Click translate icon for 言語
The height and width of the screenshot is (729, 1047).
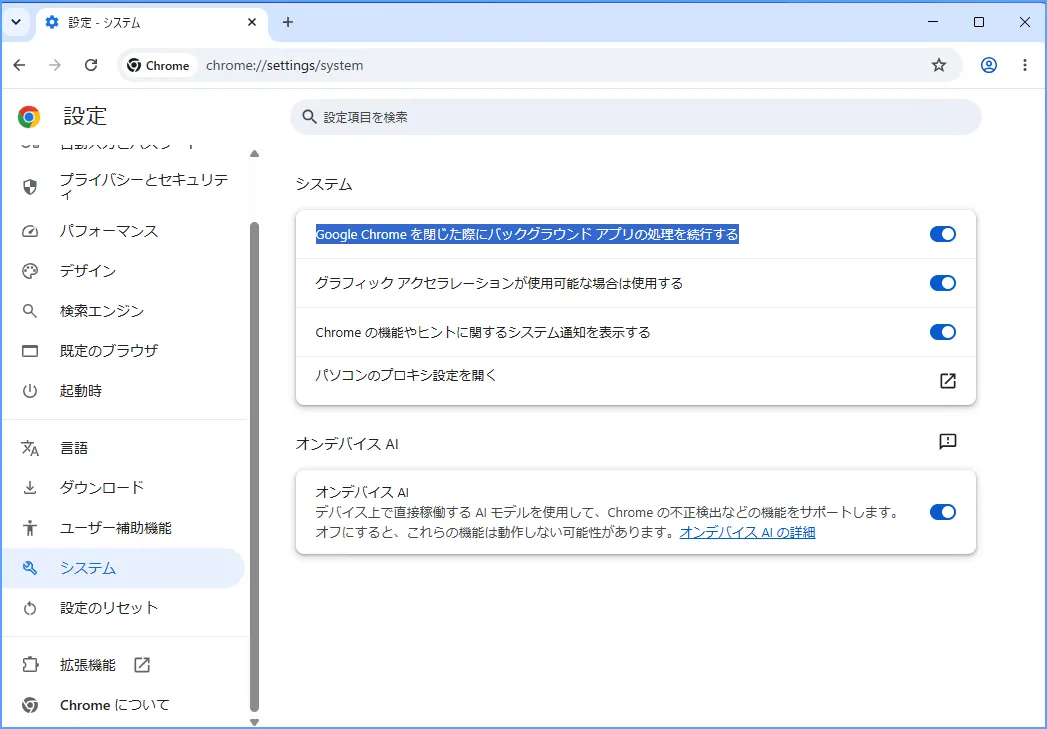[30, 448]
